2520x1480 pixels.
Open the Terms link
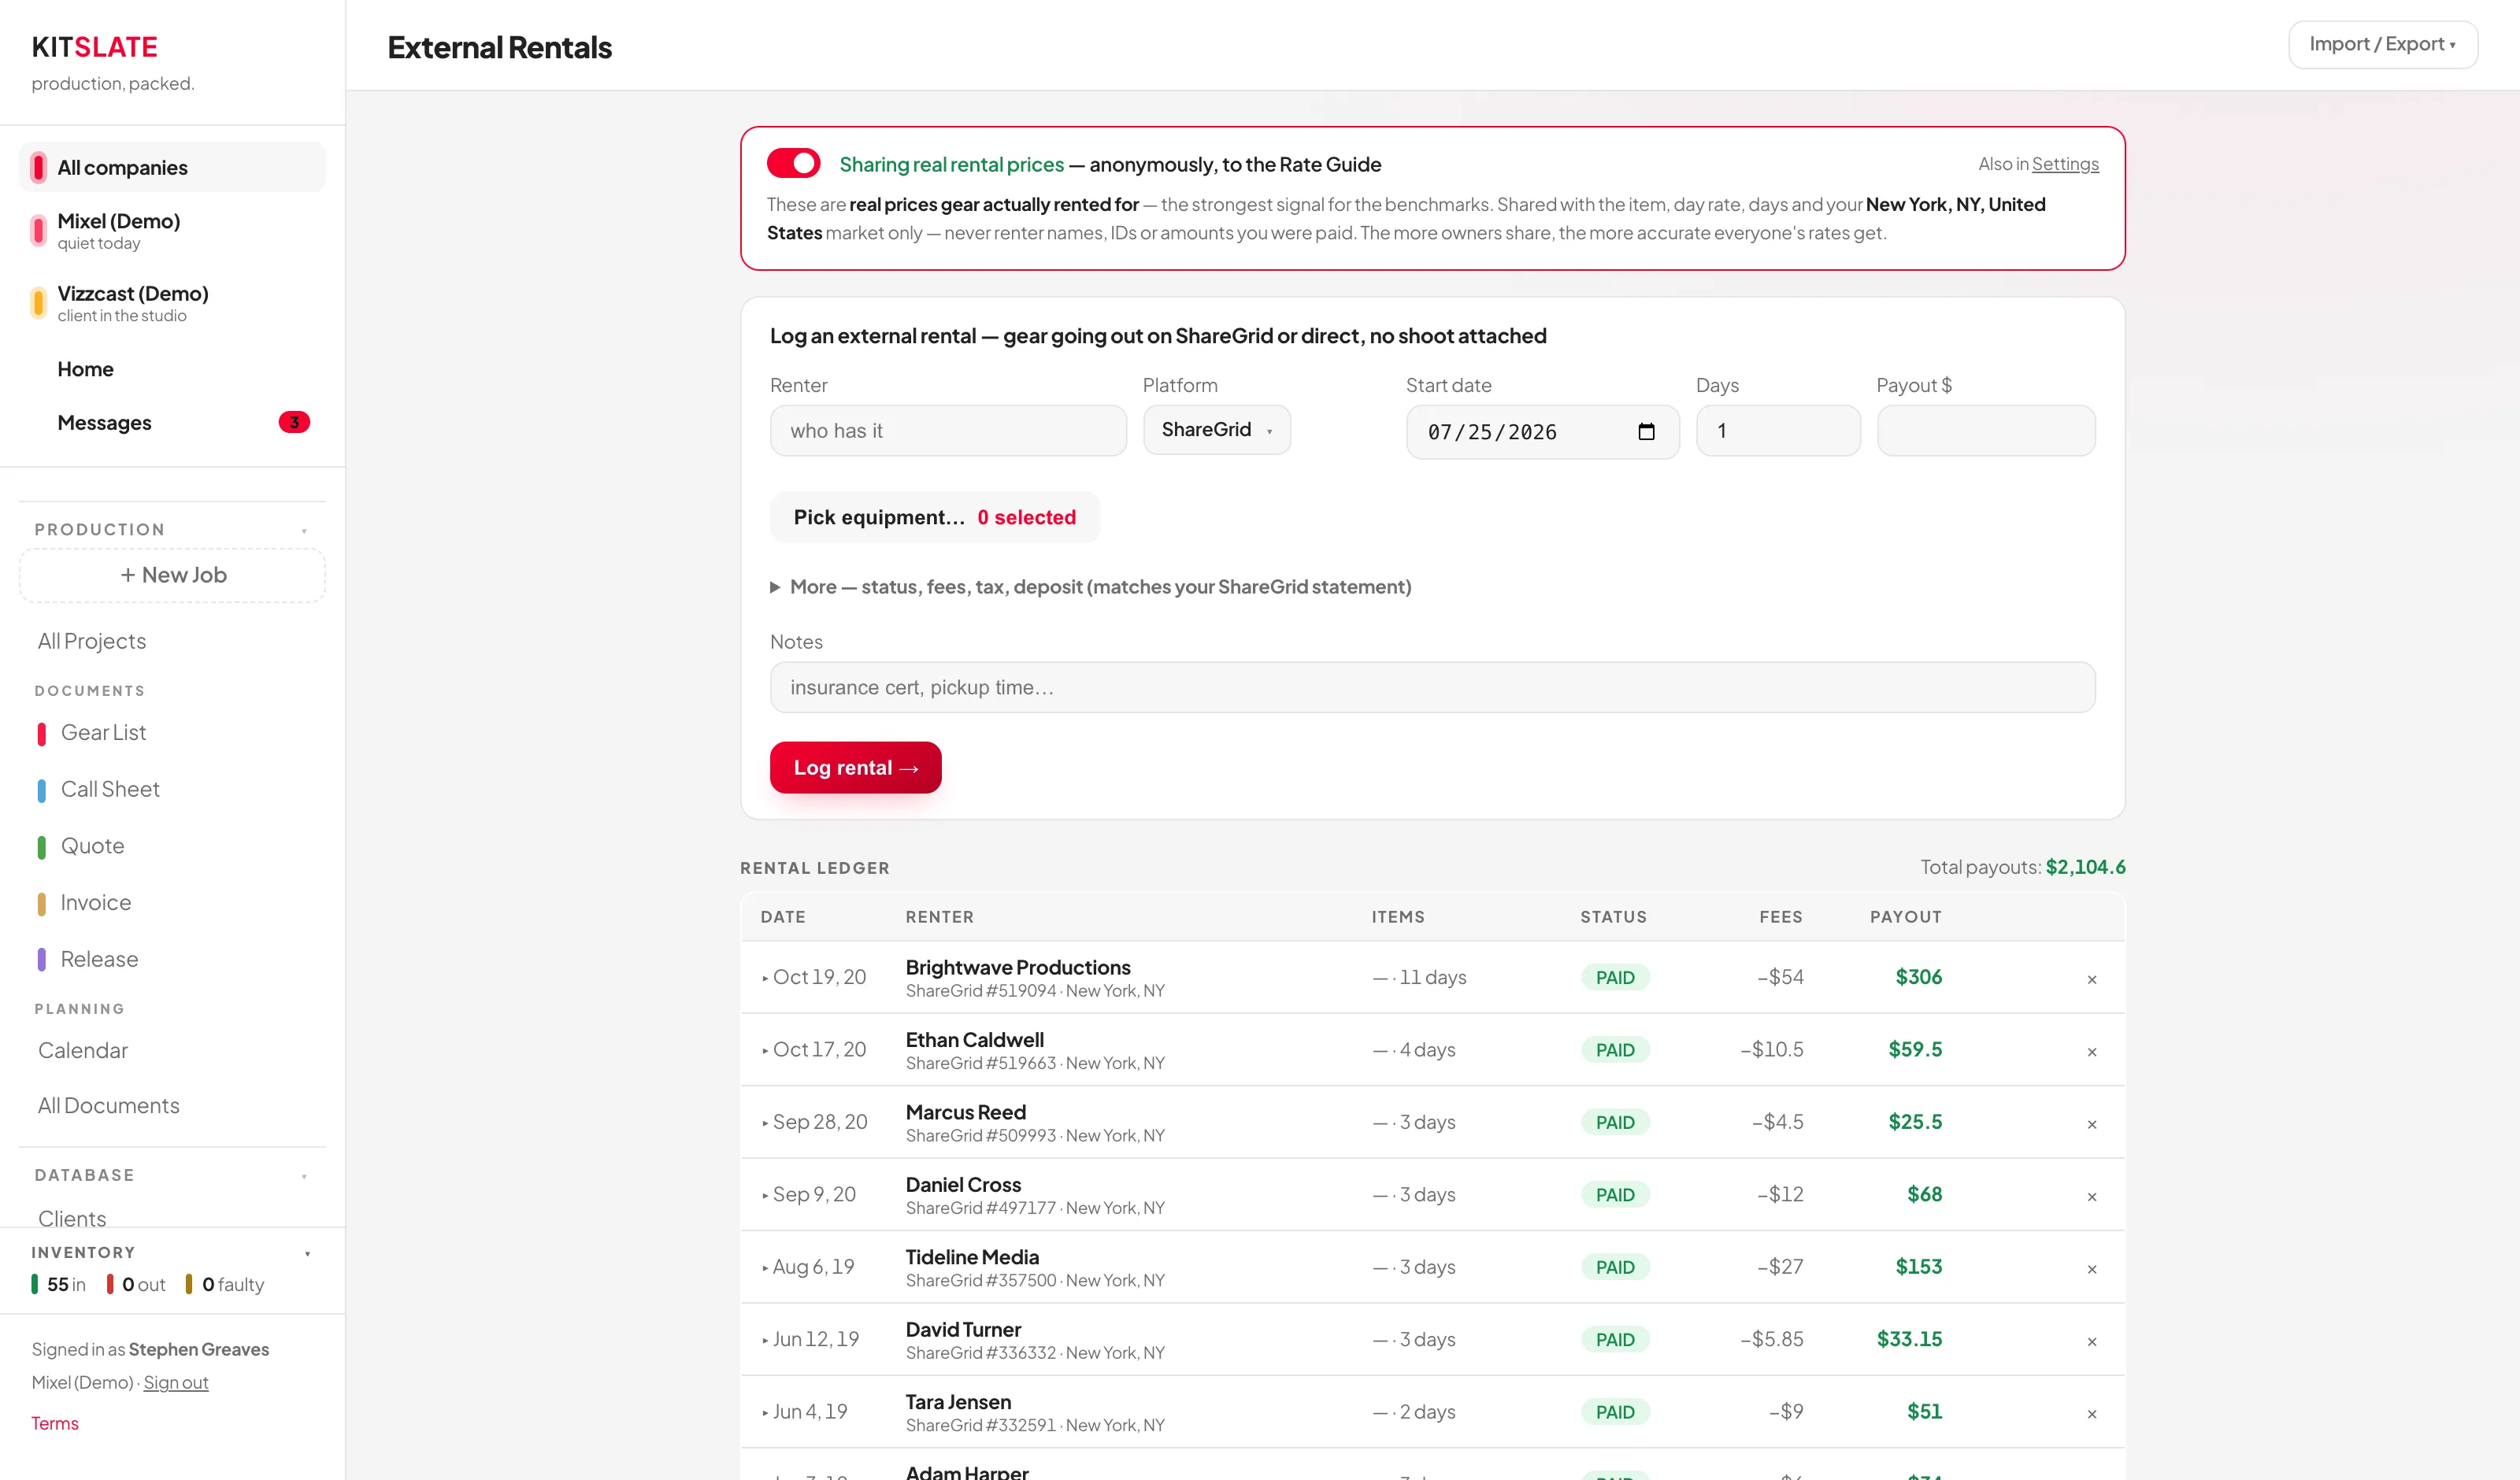54,1423
